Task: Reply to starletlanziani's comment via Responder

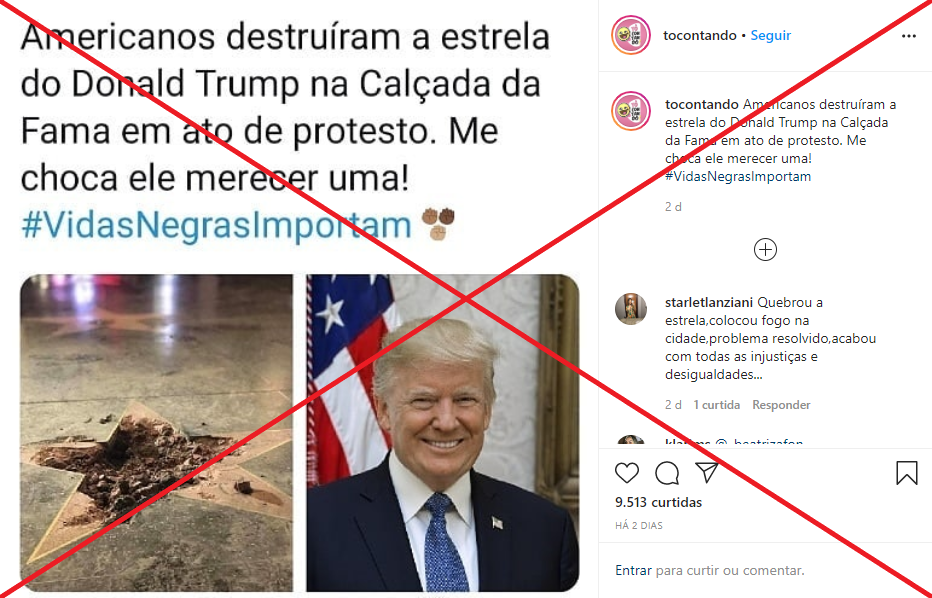Action: point(781,405)
